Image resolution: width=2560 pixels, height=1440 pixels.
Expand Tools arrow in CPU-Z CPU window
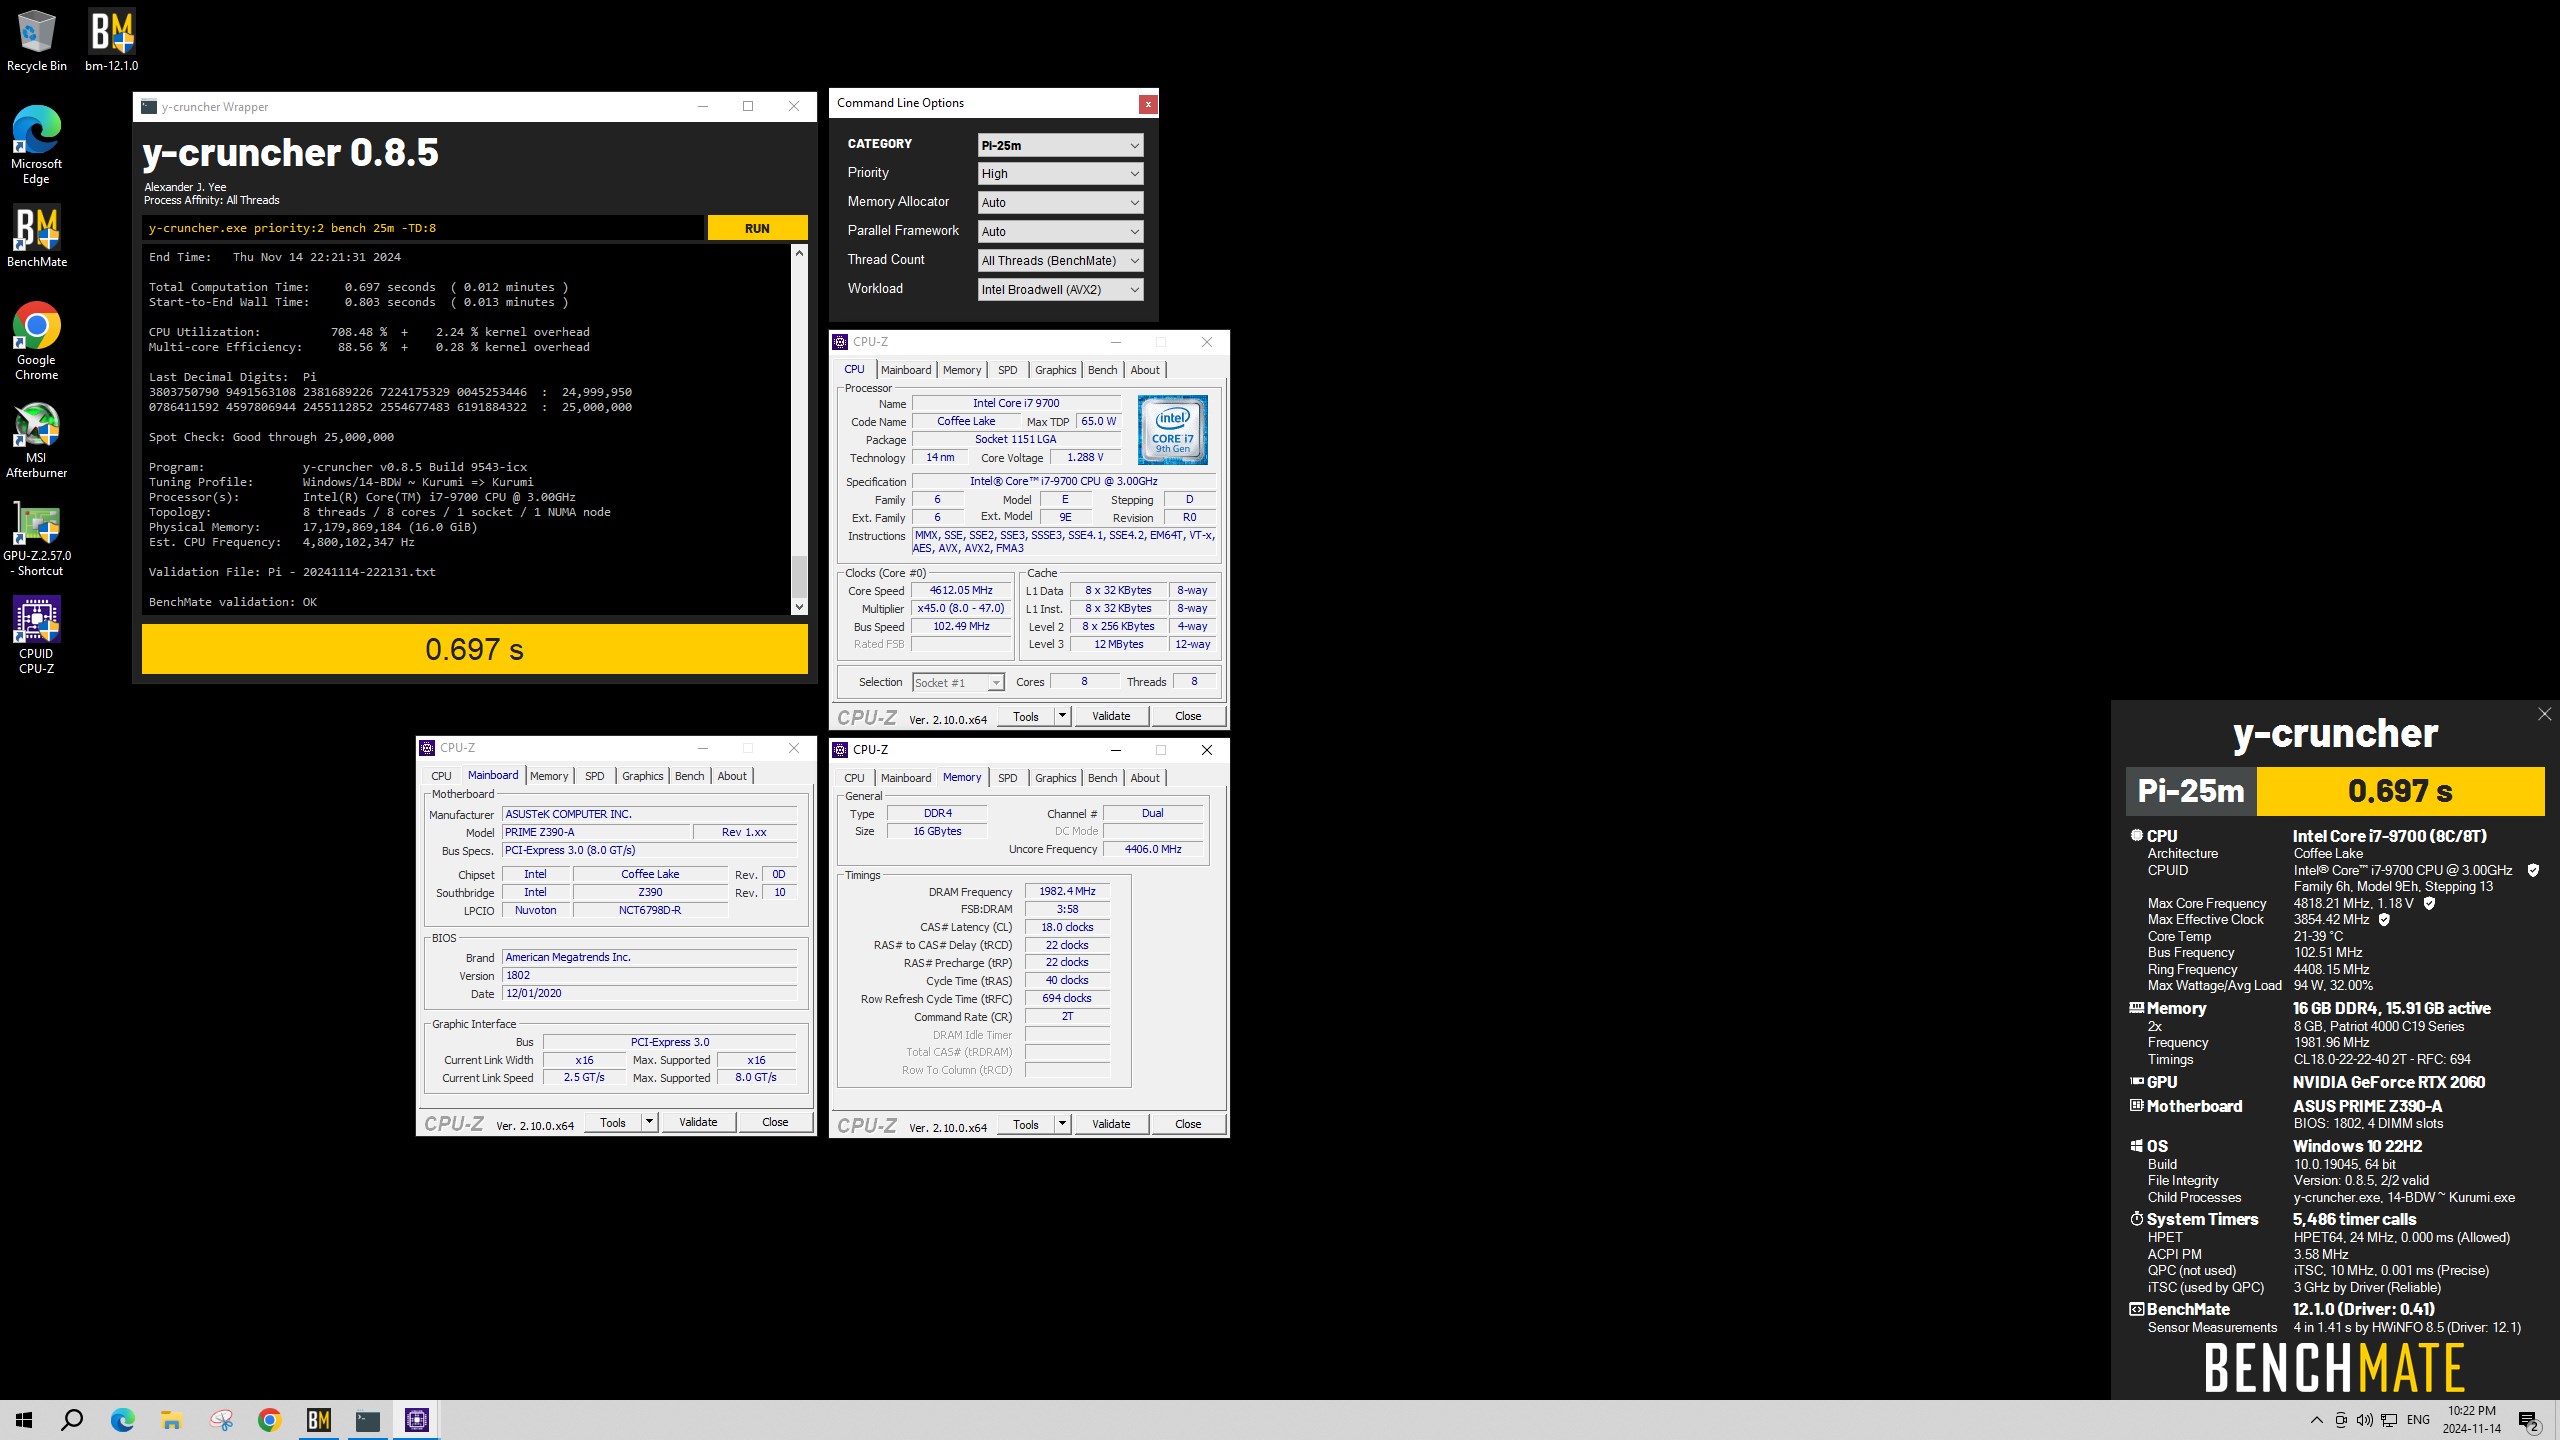(x=1062, y=716)
